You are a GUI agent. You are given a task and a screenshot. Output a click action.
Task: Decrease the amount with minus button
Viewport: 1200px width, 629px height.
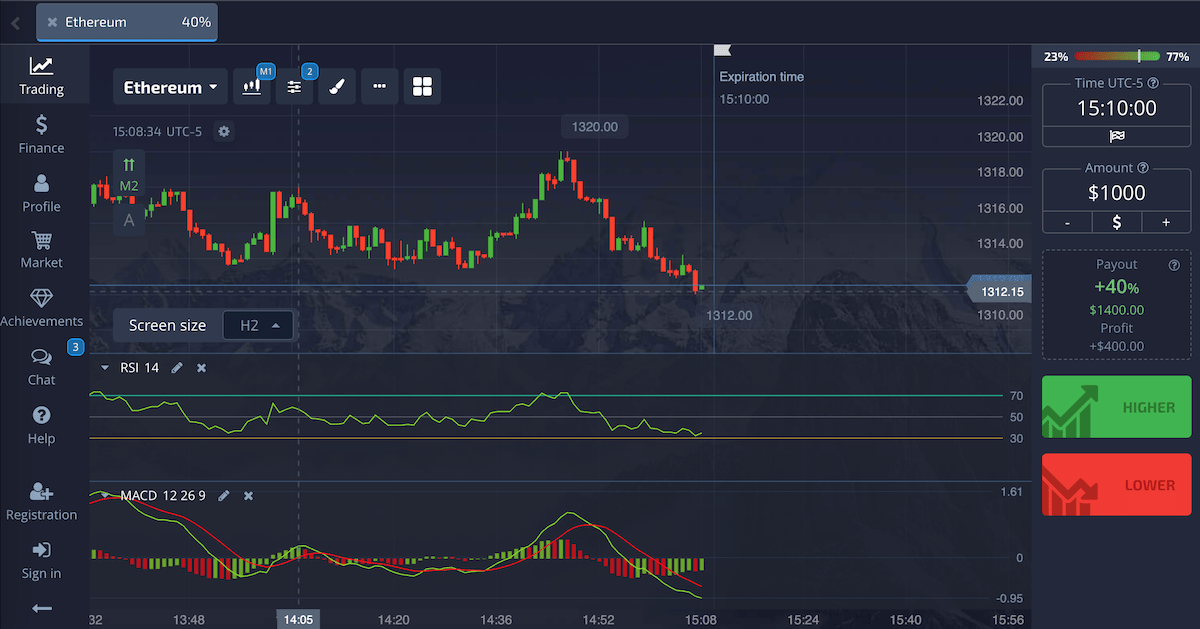click(x=1067, y=222)
